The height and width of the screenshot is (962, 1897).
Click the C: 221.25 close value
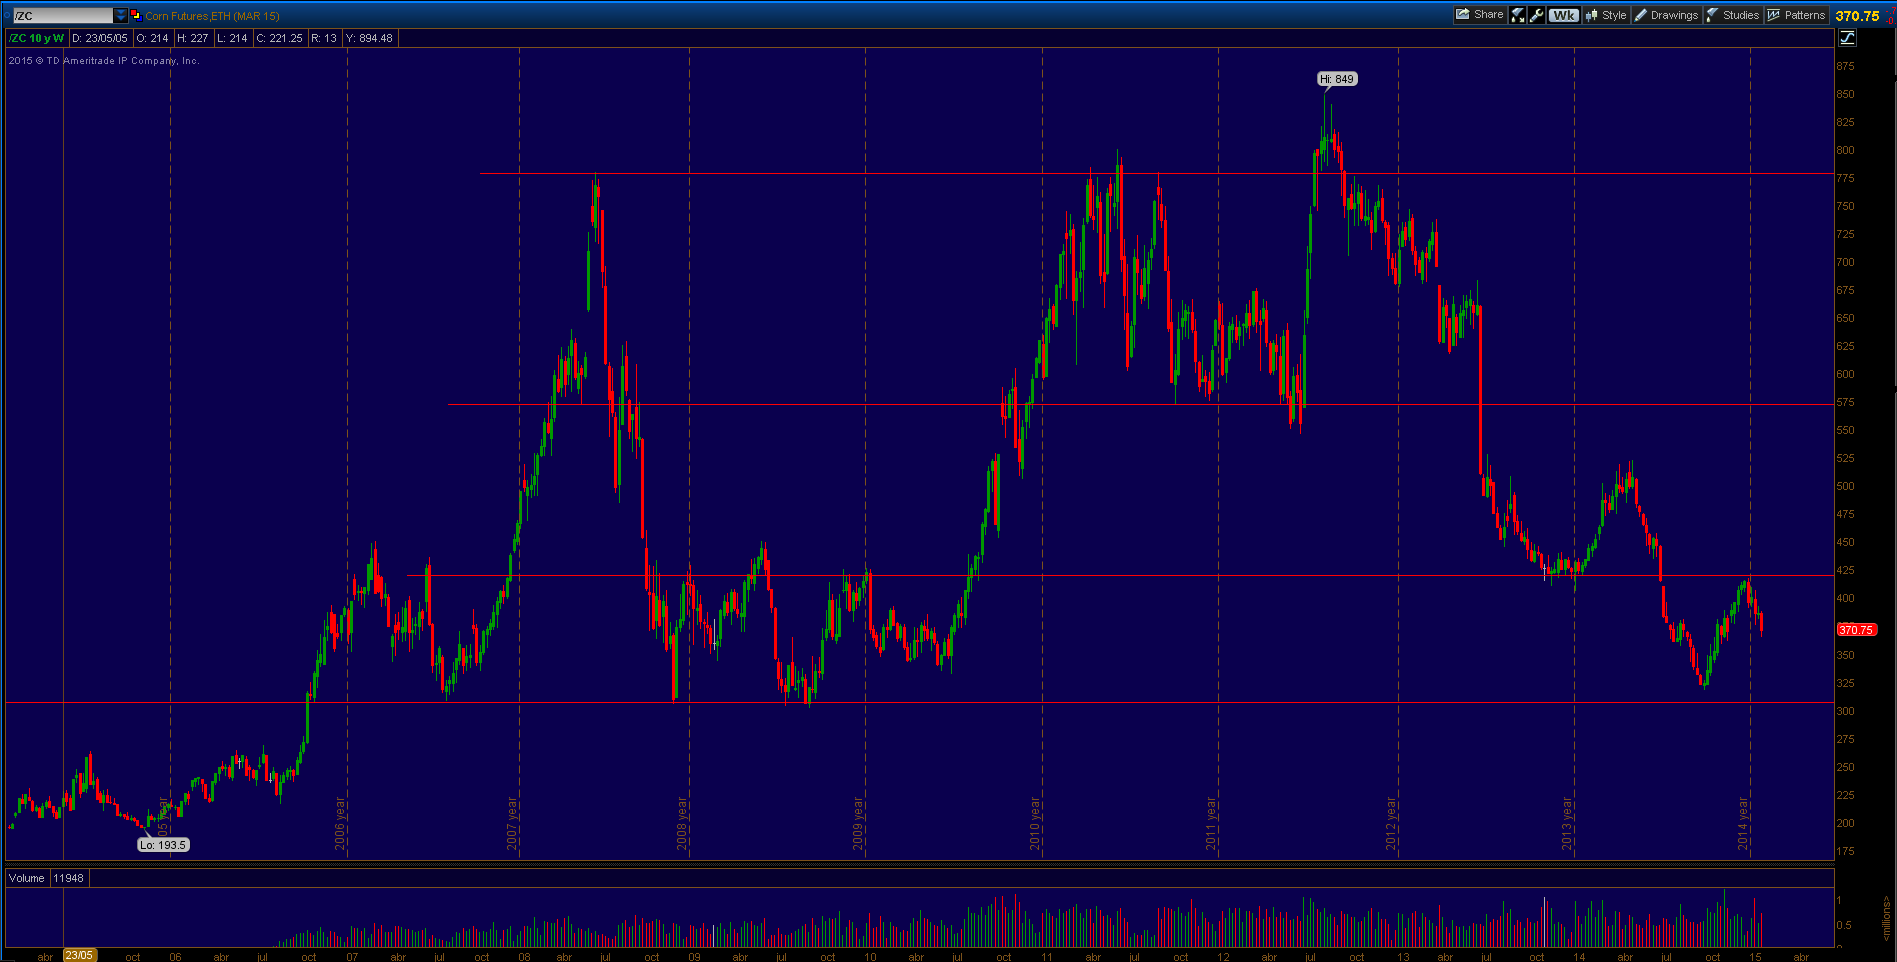279,38
